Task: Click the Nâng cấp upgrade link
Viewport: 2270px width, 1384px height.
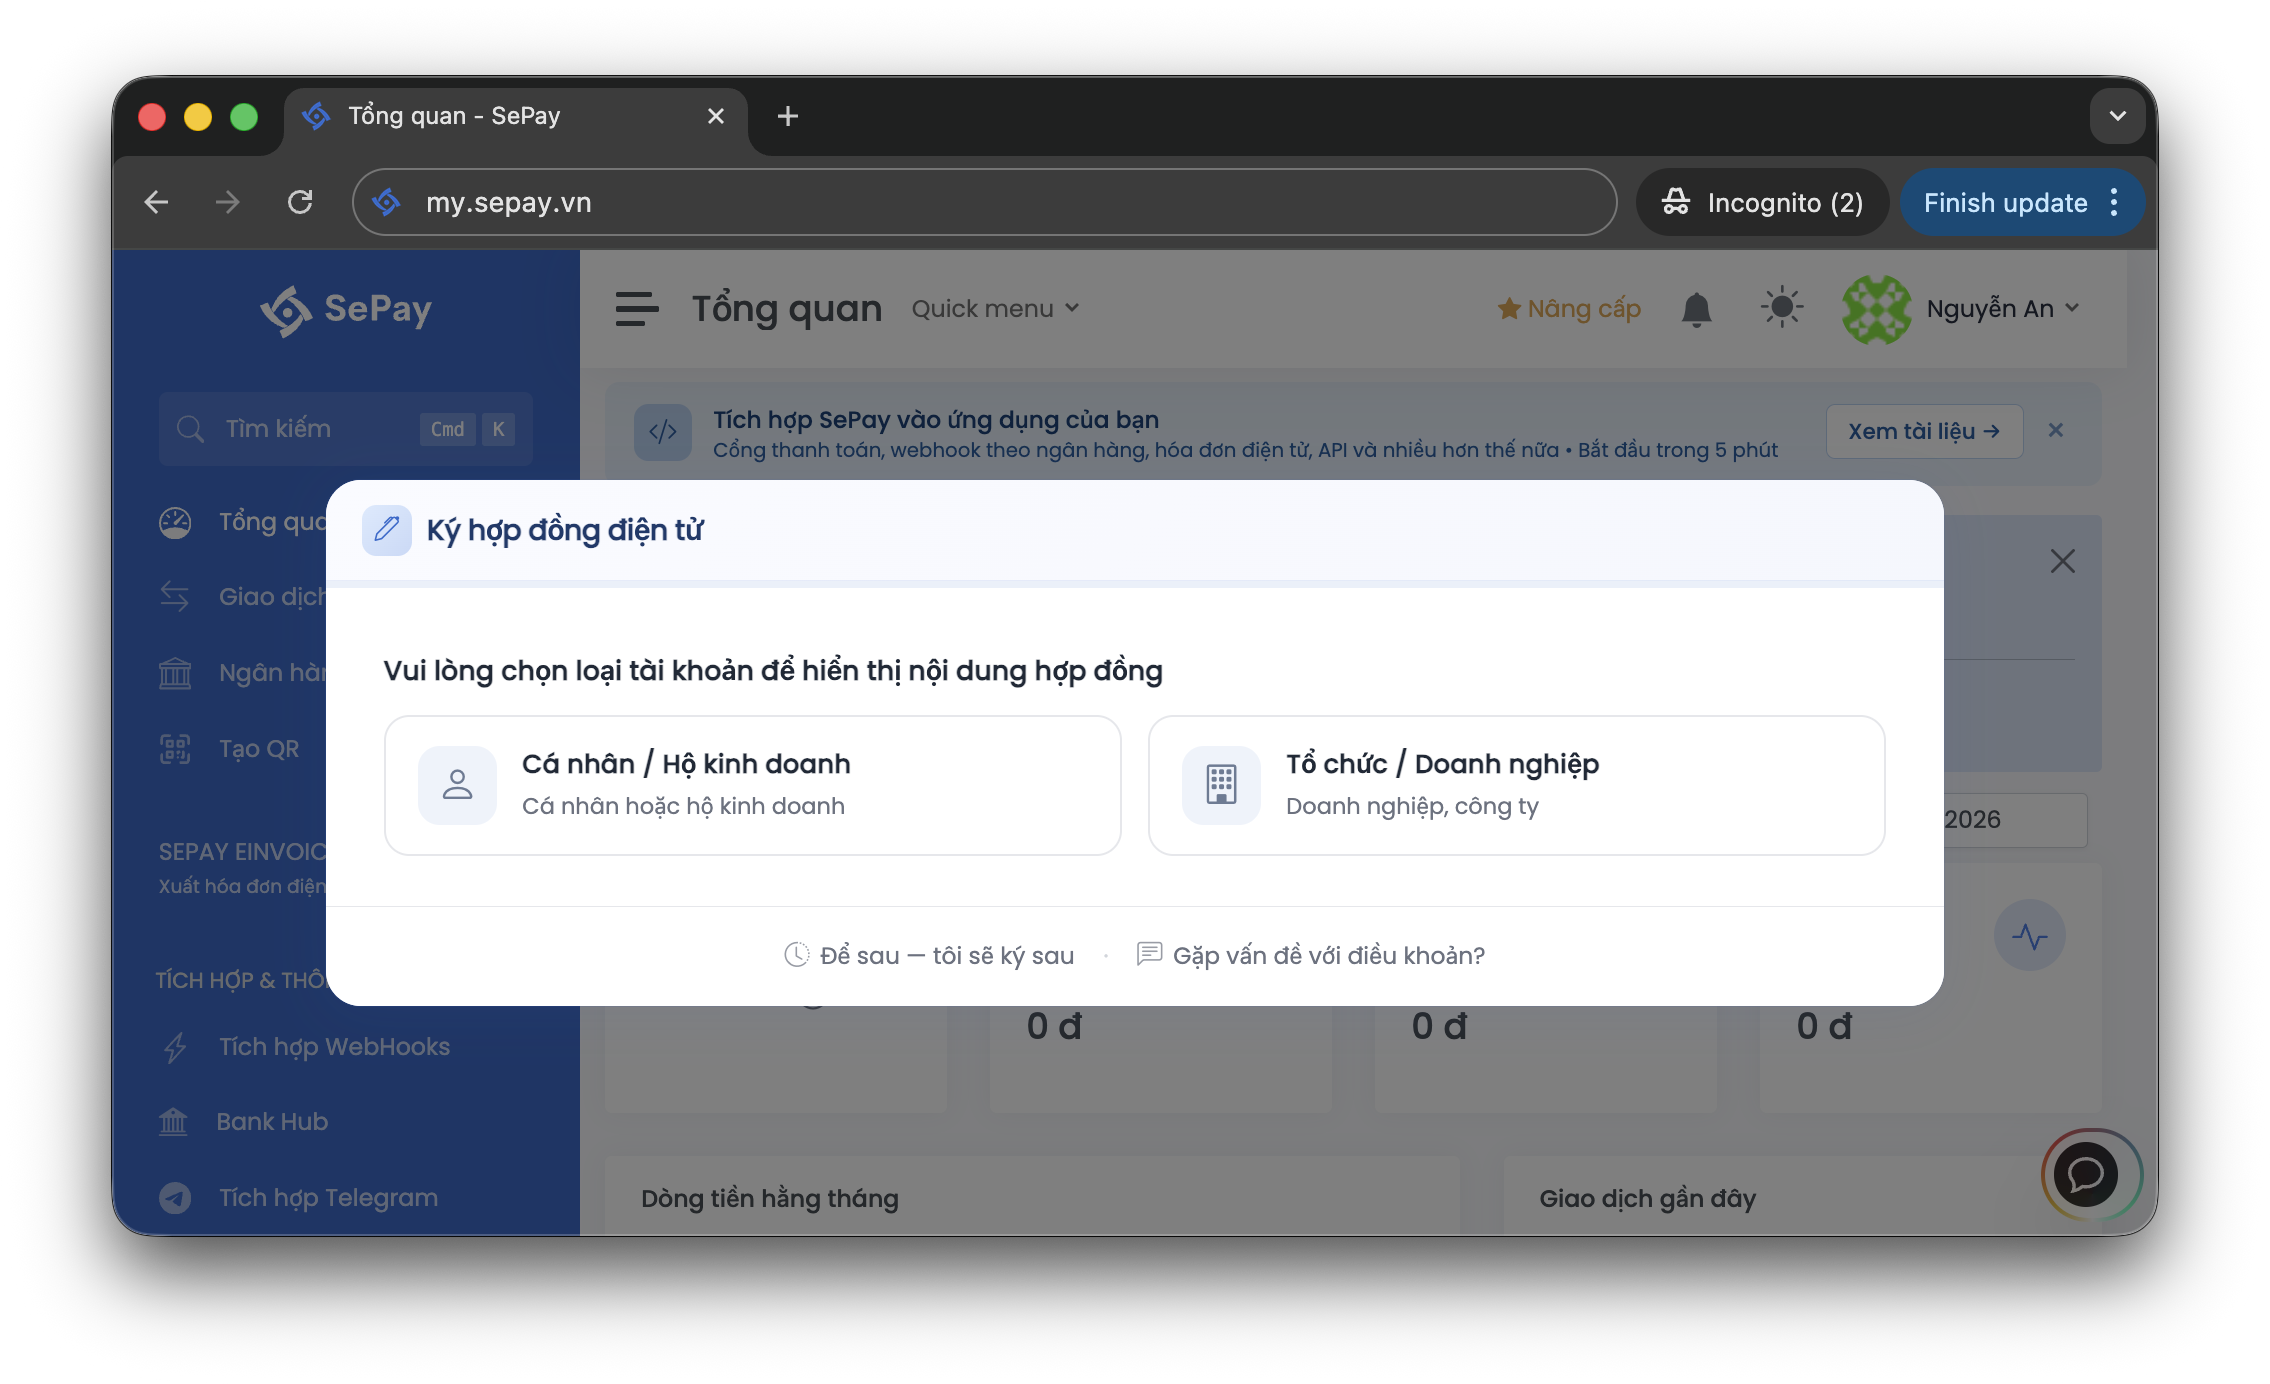Action: (x=1569, y=309)
